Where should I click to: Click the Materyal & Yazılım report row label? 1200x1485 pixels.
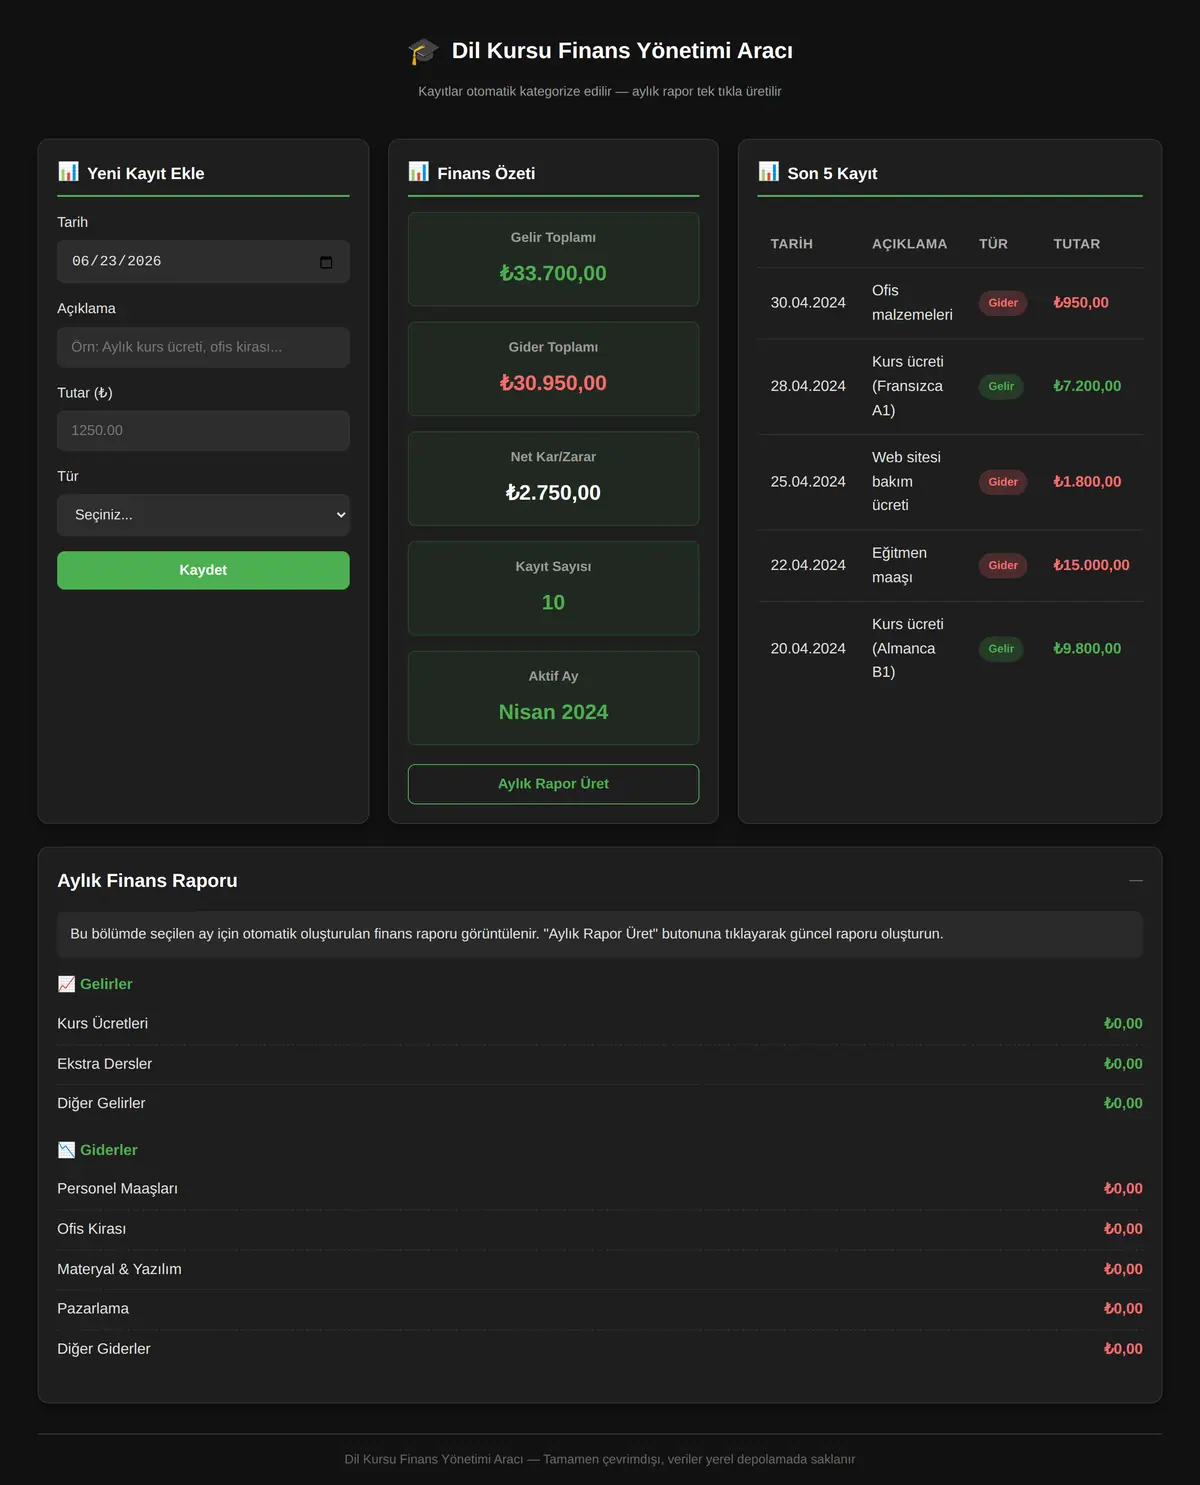(119, 1269)
